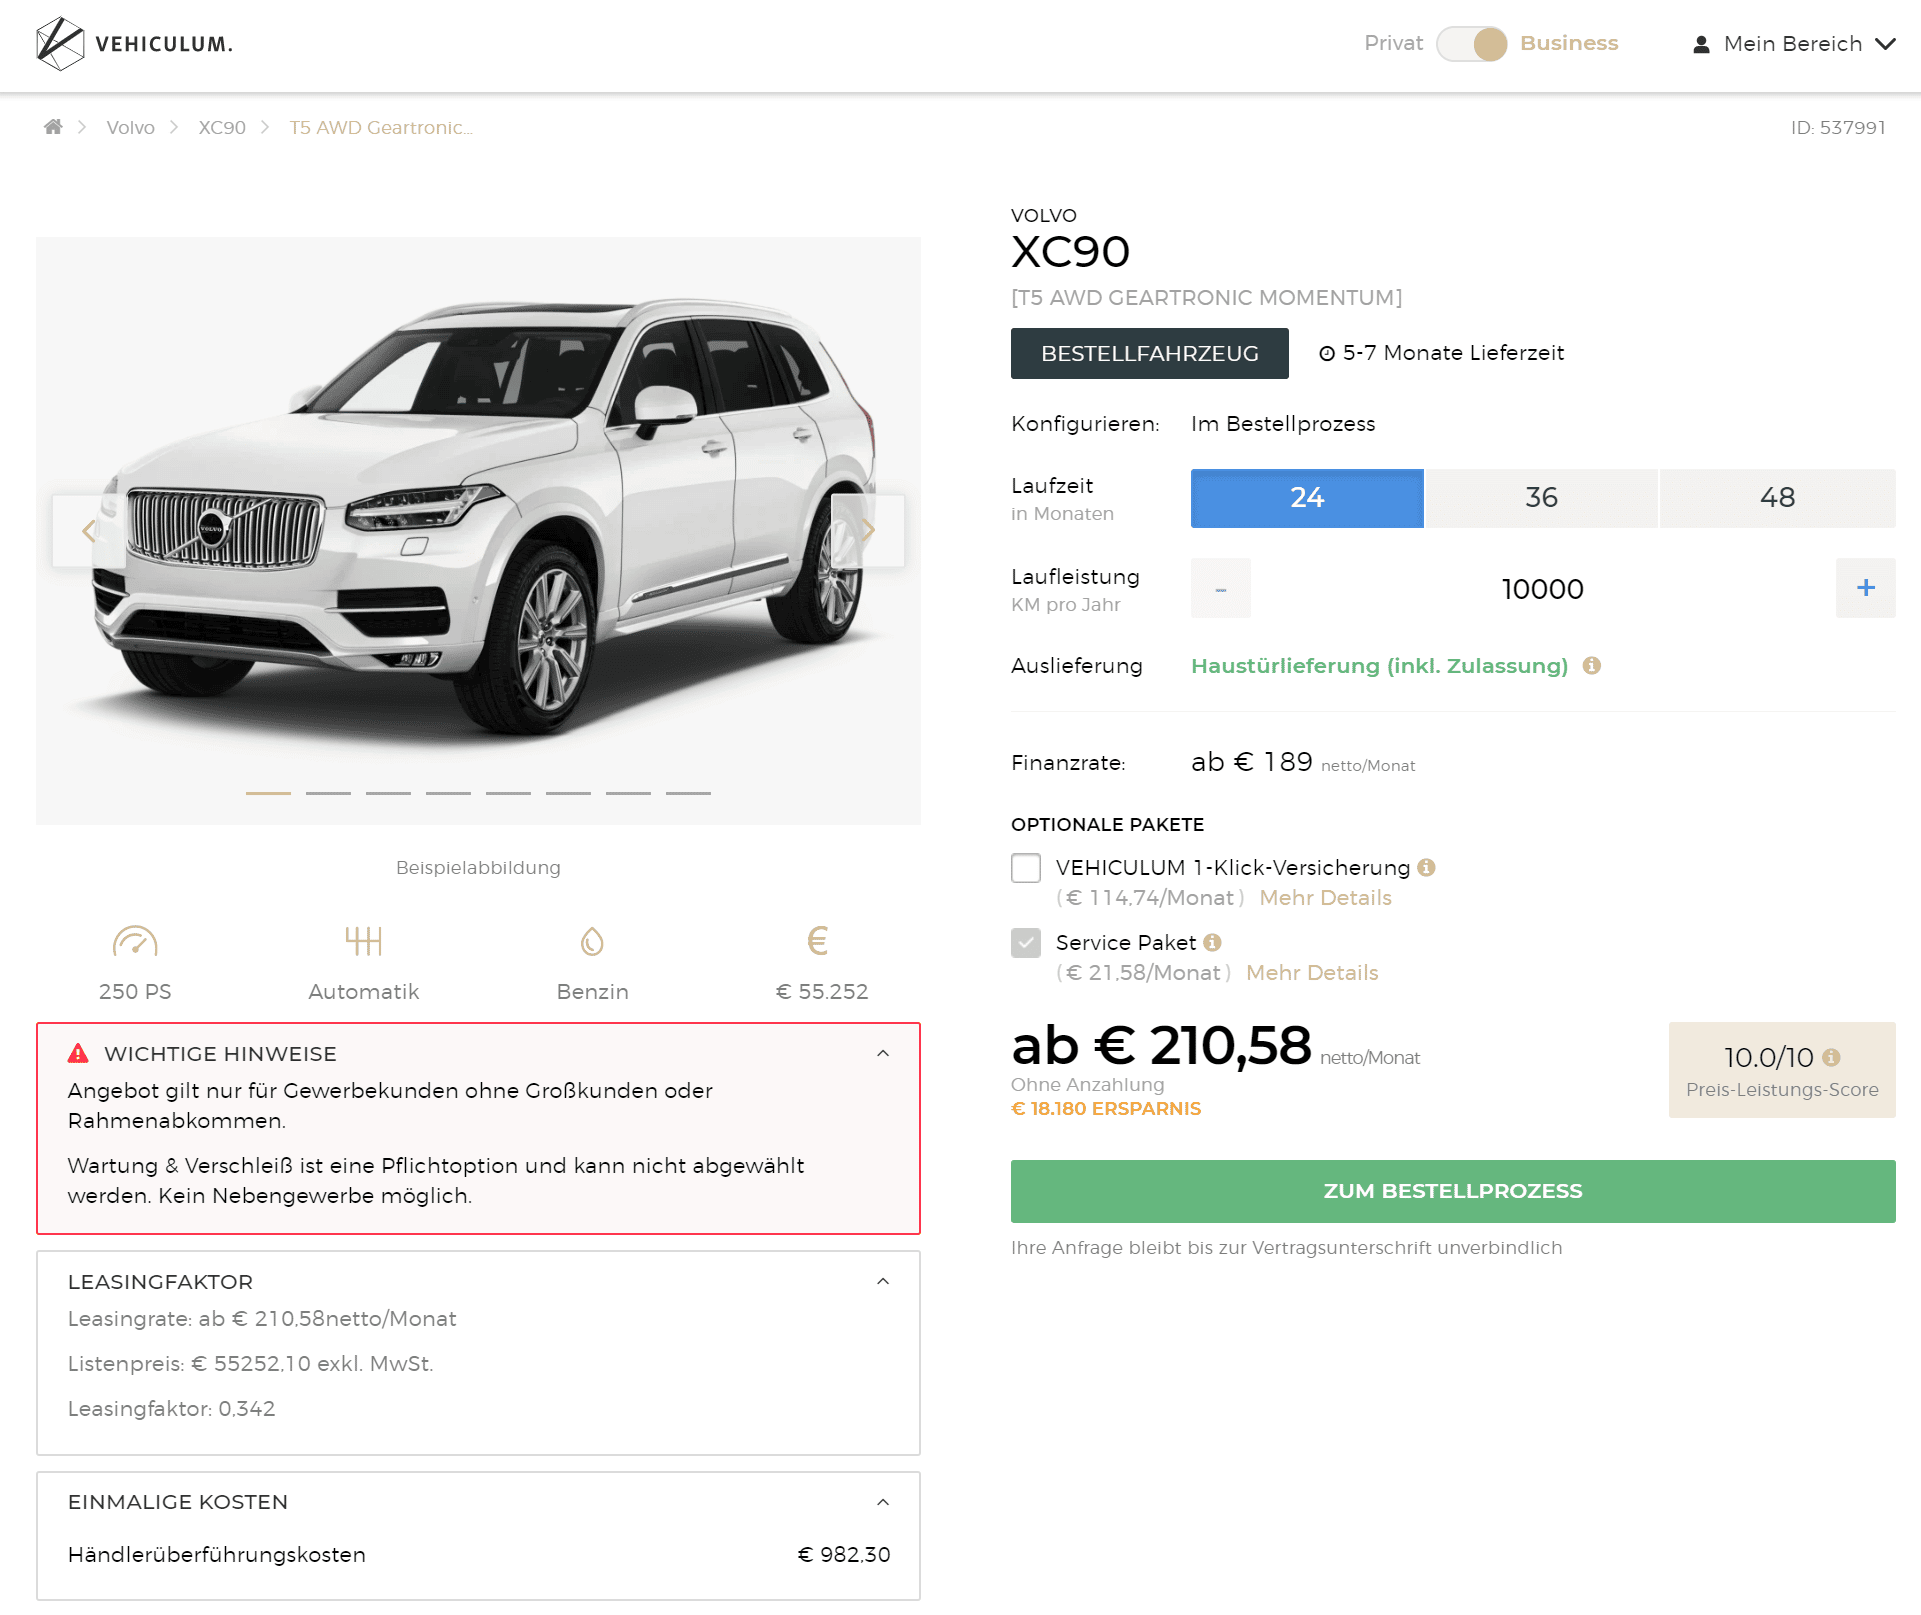Toggle the Service Paket checkbox
Image resolution: width=1921 pixels, height=1615 pixels.
1026,943
